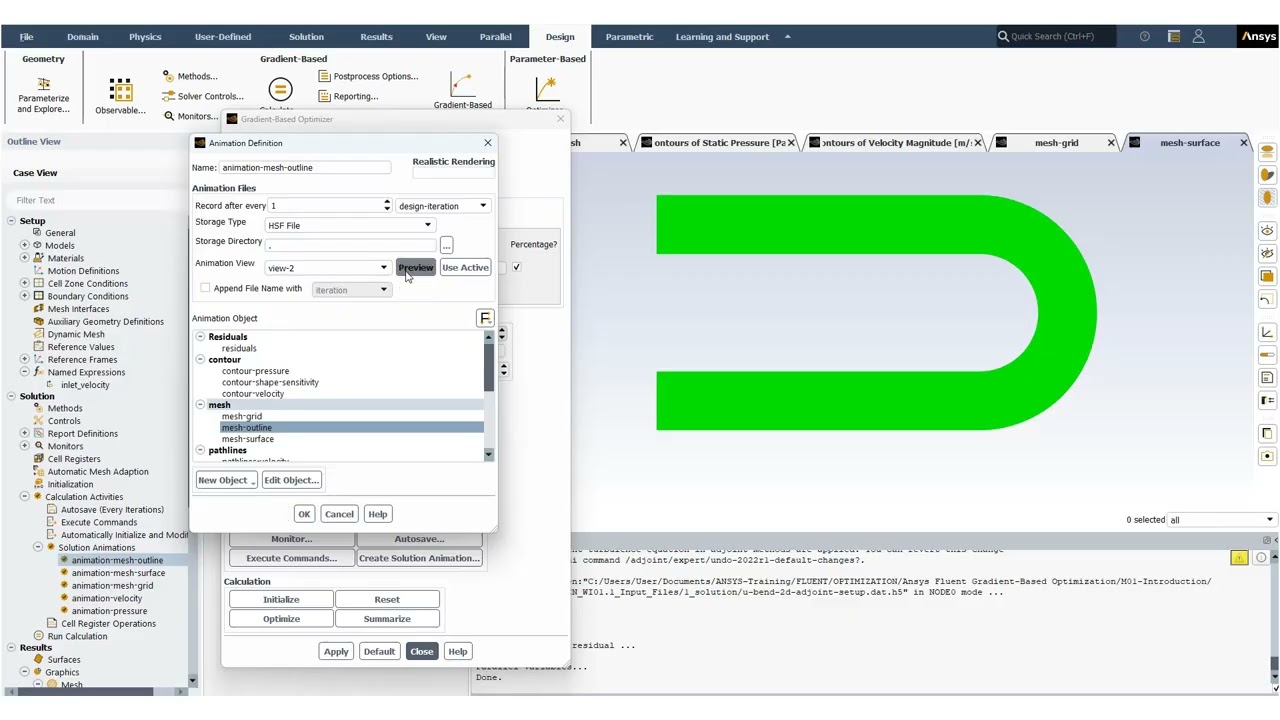Open the File menu
The width and height of the screenshot is (1280, 720).
tap(27, 37)
